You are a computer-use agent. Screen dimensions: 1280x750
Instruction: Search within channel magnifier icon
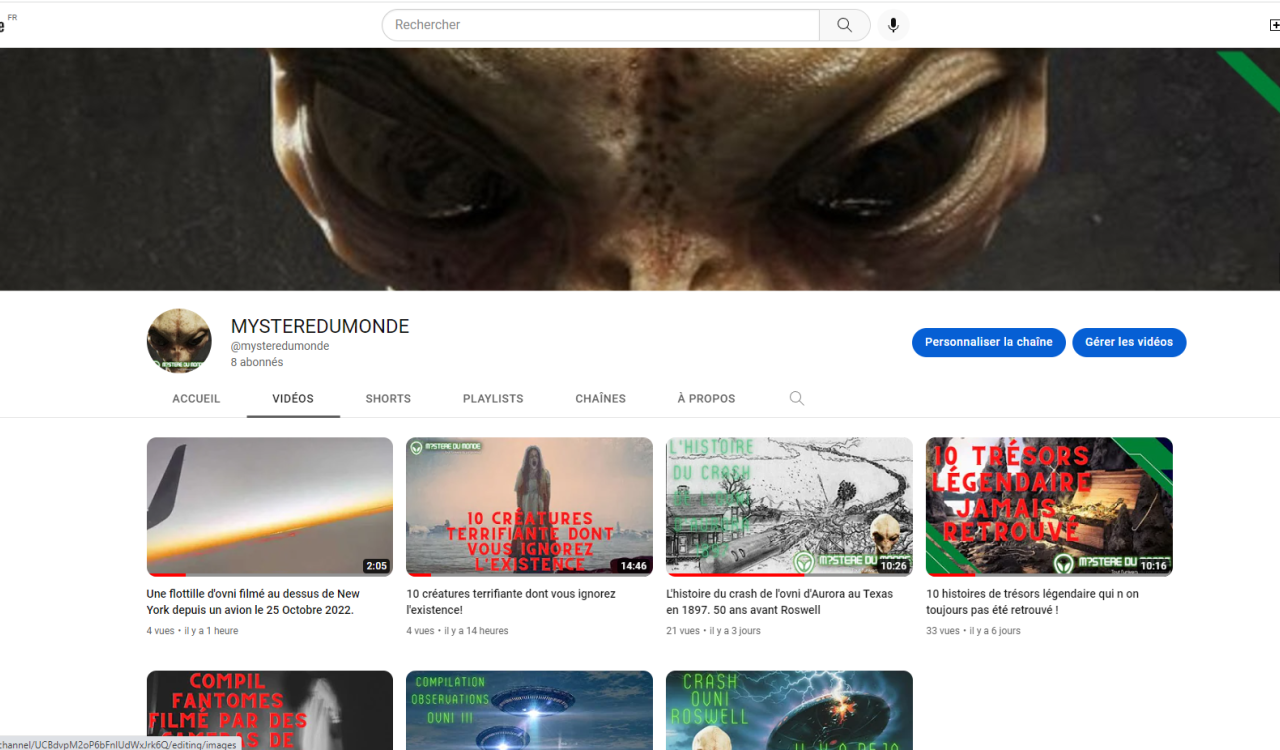pyautogui.click(x=796, y=398)
